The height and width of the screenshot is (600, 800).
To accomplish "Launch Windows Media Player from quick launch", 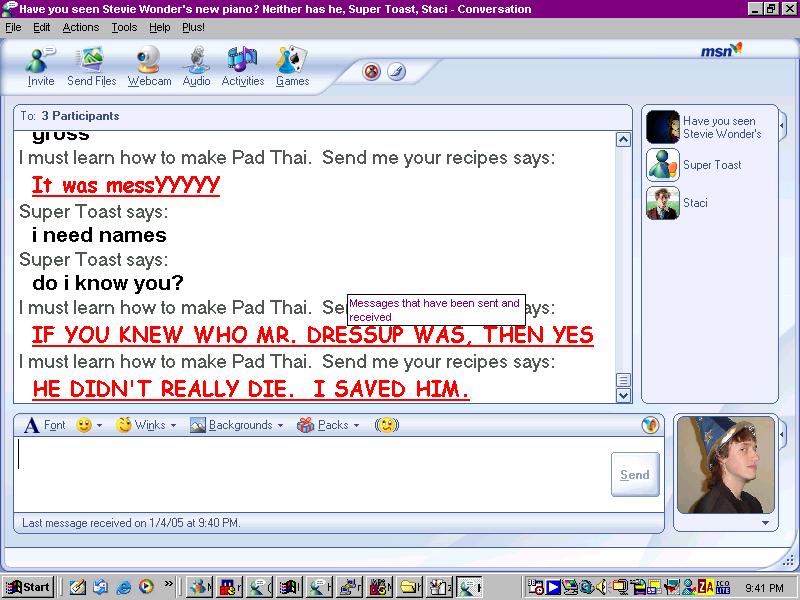I will 146,587.
